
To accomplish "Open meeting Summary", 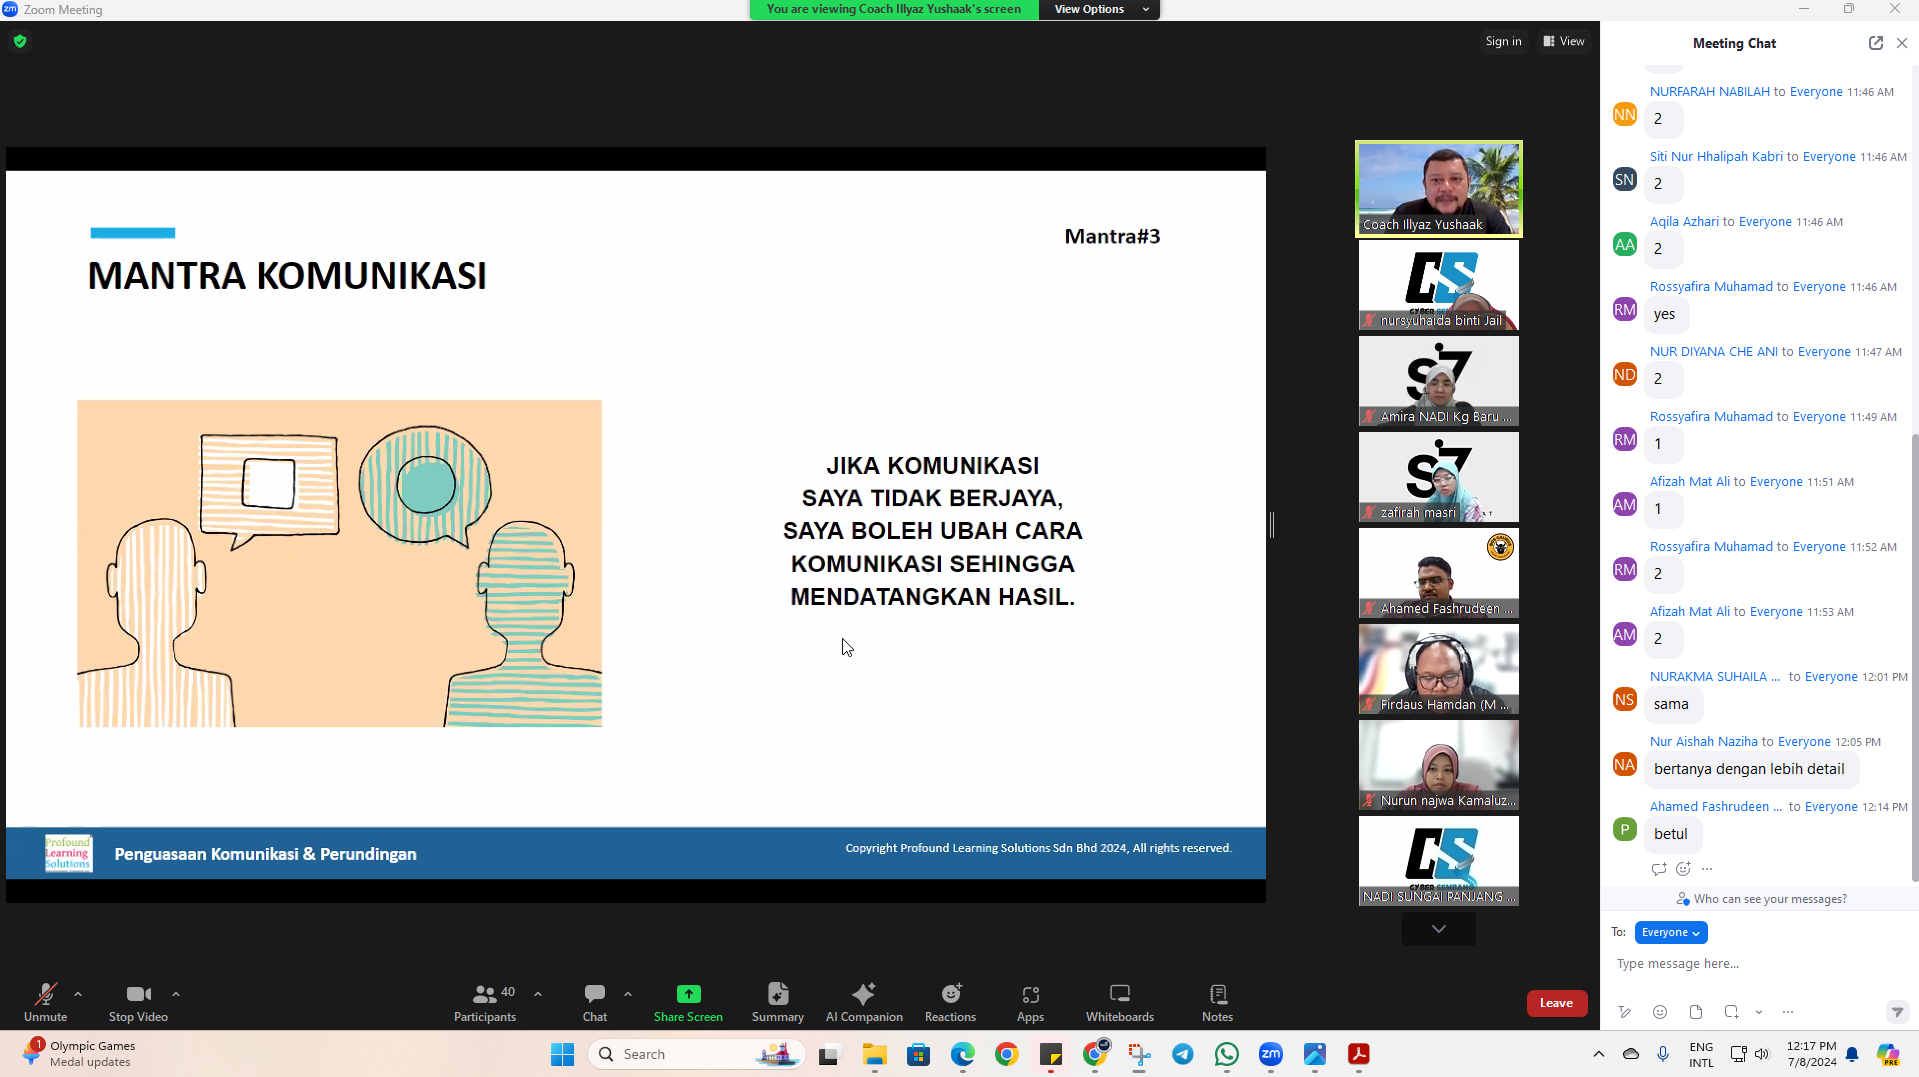I will pos(777,1002).
